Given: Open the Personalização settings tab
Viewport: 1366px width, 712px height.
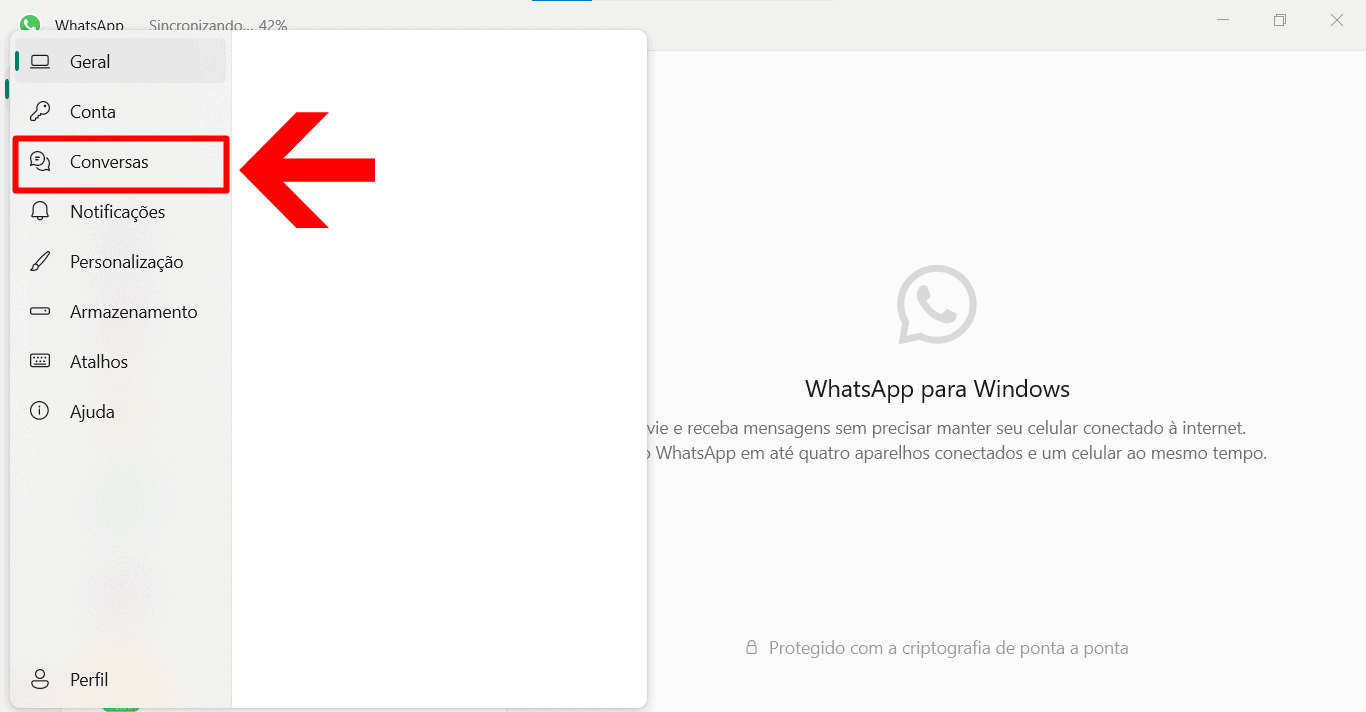Looking at the screenshot, I should pos(120,262).
